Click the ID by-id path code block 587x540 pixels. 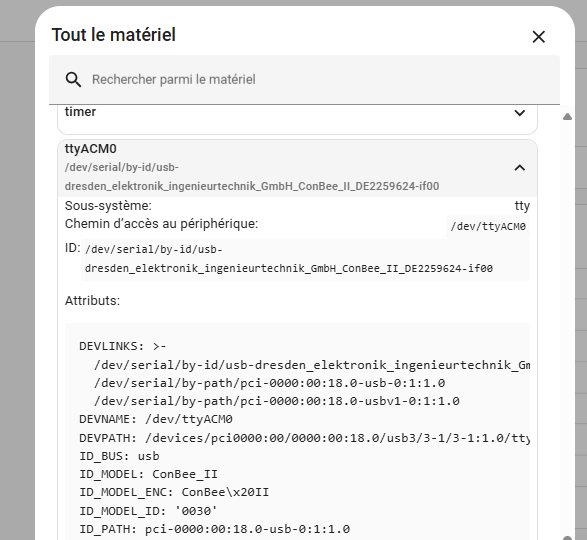[x=305, y=259]
